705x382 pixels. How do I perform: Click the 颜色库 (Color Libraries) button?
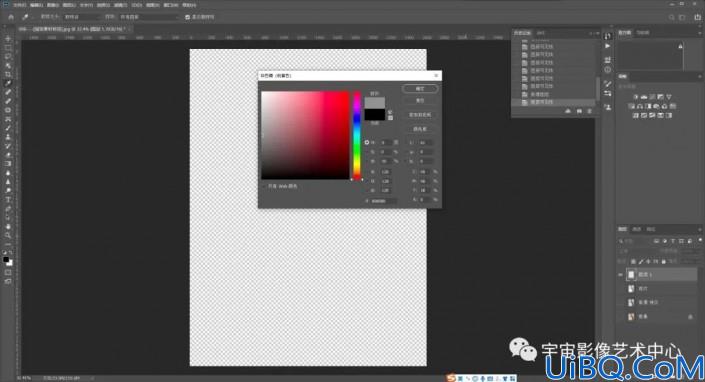(x=420, y=129)
